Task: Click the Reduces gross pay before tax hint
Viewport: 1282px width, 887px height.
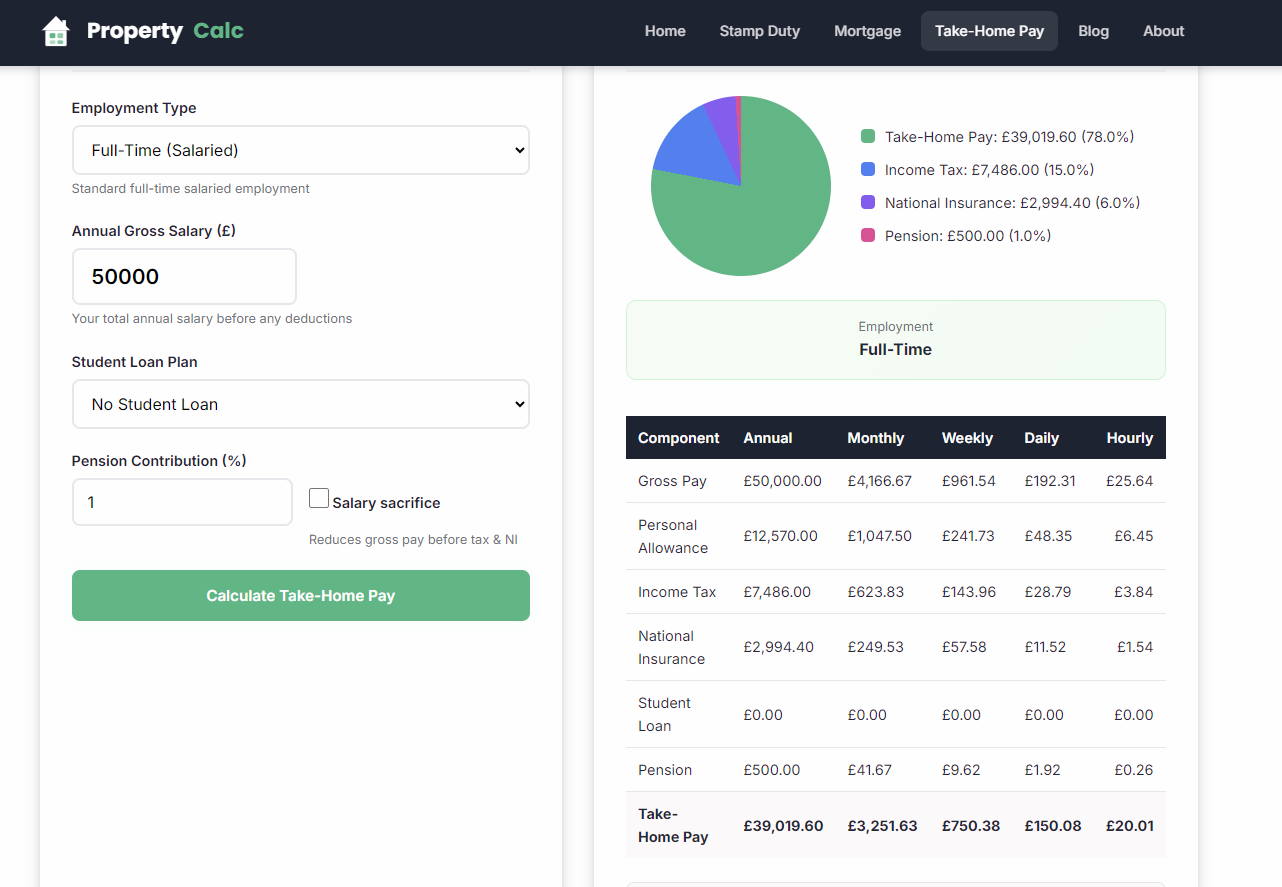Action: (x=413, y=540)
